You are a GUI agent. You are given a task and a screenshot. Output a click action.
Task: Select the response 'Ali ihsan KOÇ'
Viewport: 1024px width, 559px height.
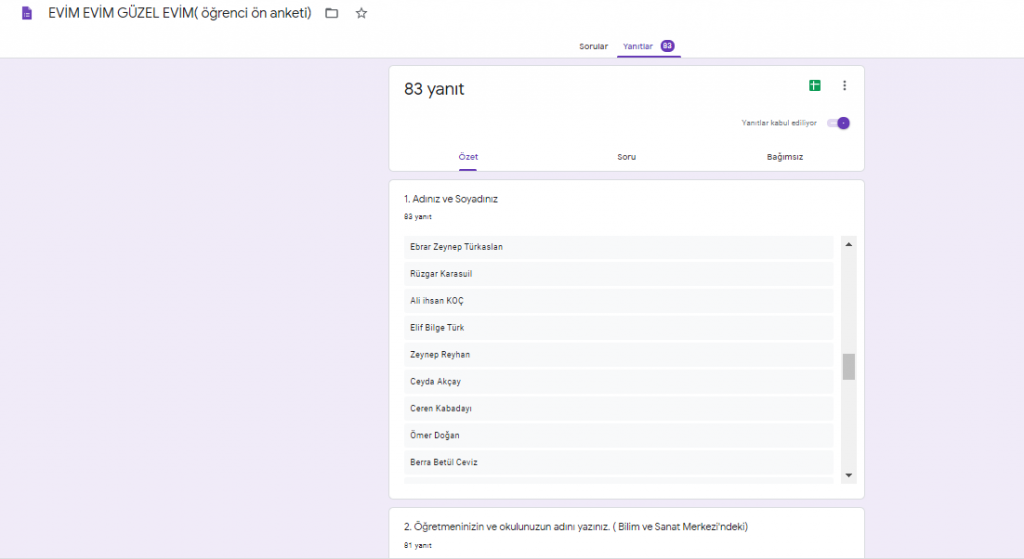[618, 301]
